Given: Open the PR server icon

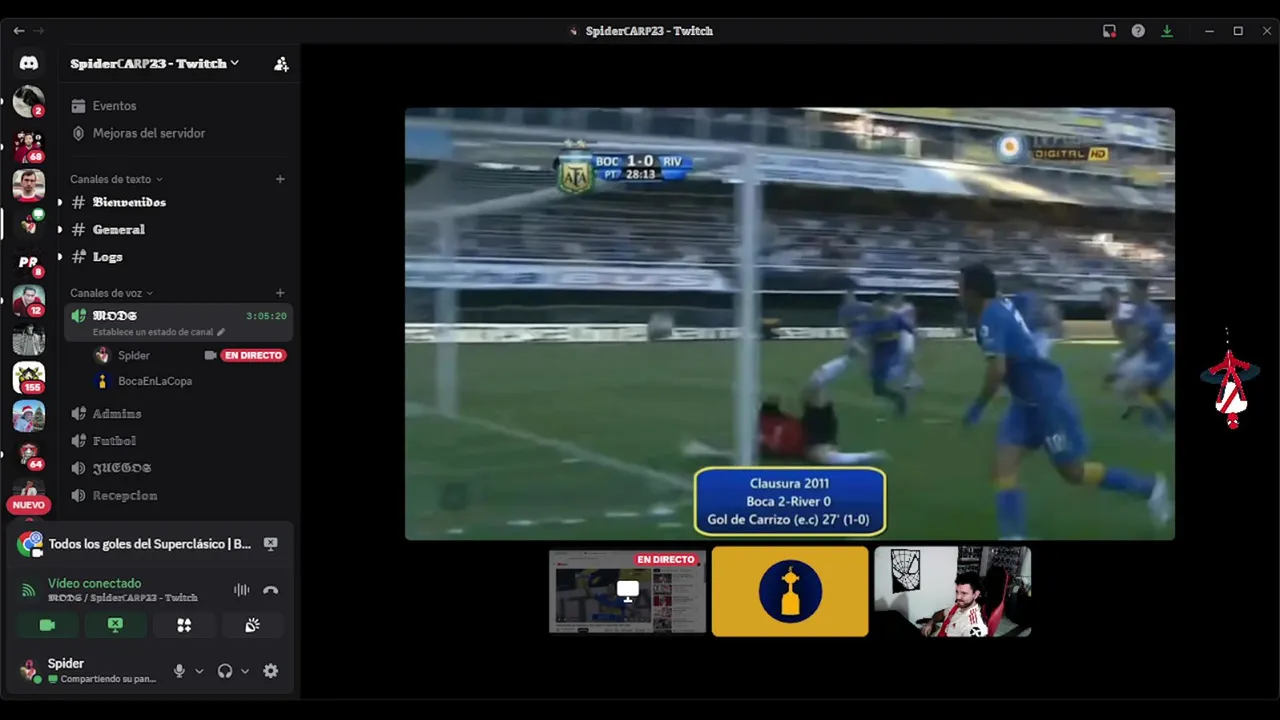Looking at the screenshot, I should click(x=29, y=263).
